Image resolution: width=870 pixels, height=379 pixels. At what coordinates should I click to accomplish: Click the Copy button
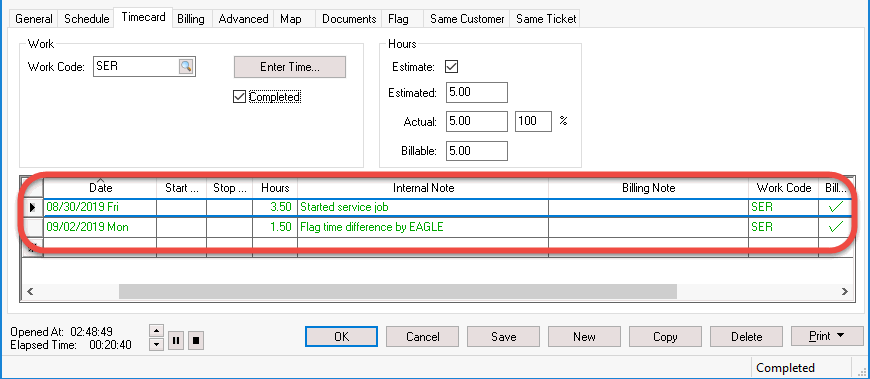[x=665, y=336]
